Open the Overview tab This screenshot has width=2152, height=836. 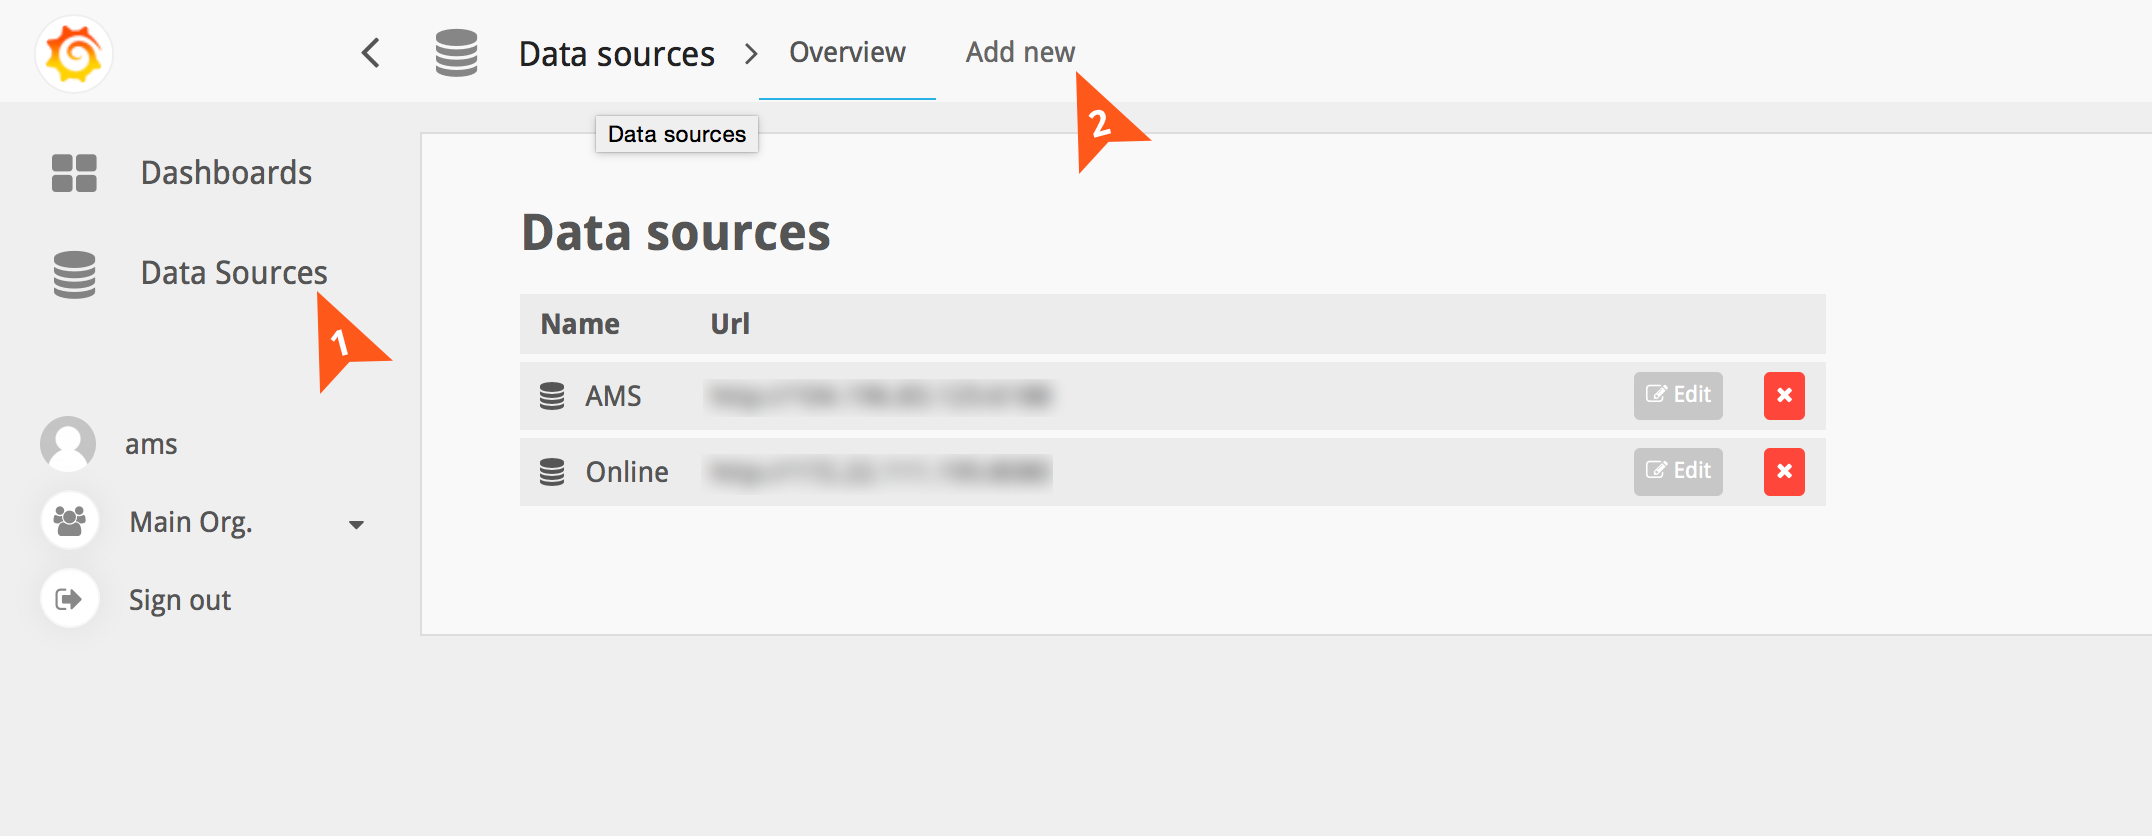click(847, 53)
